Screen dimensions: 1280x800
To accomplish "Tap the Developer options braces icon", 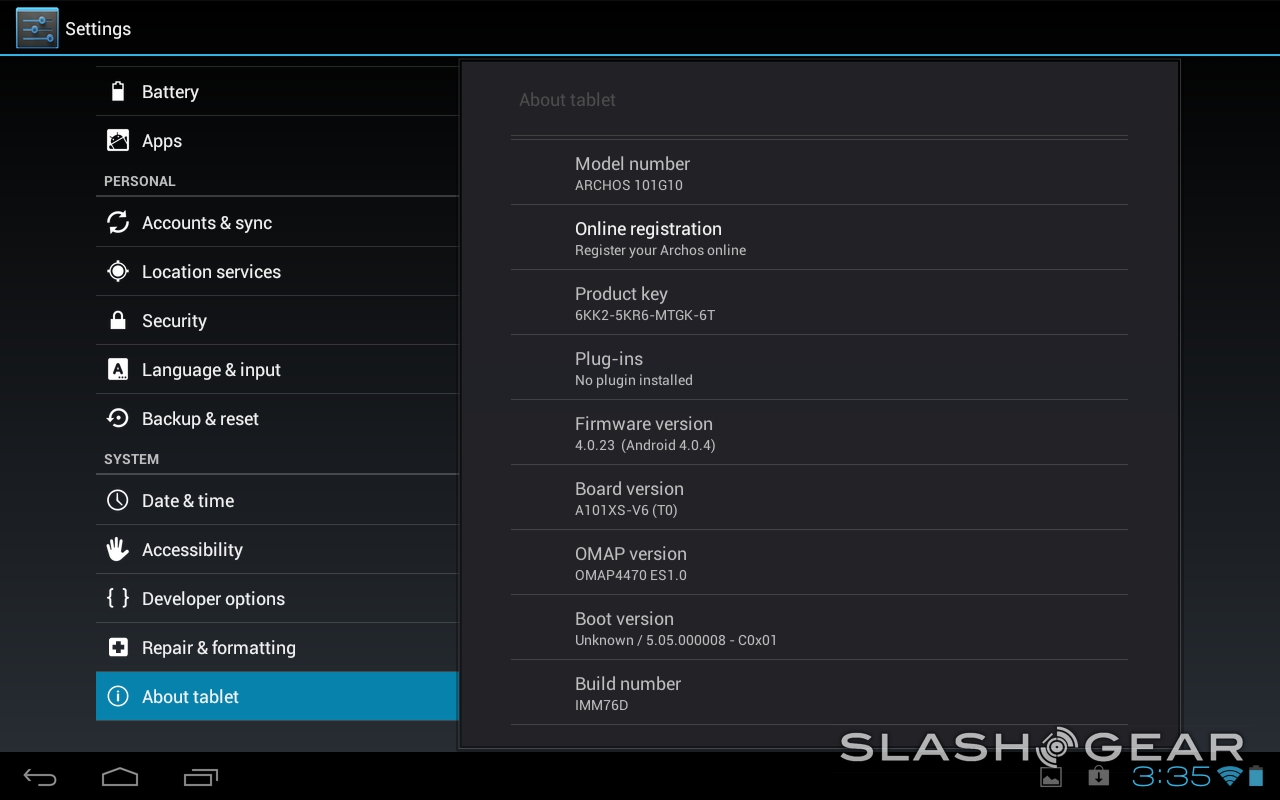I will (x=118, y=599).
